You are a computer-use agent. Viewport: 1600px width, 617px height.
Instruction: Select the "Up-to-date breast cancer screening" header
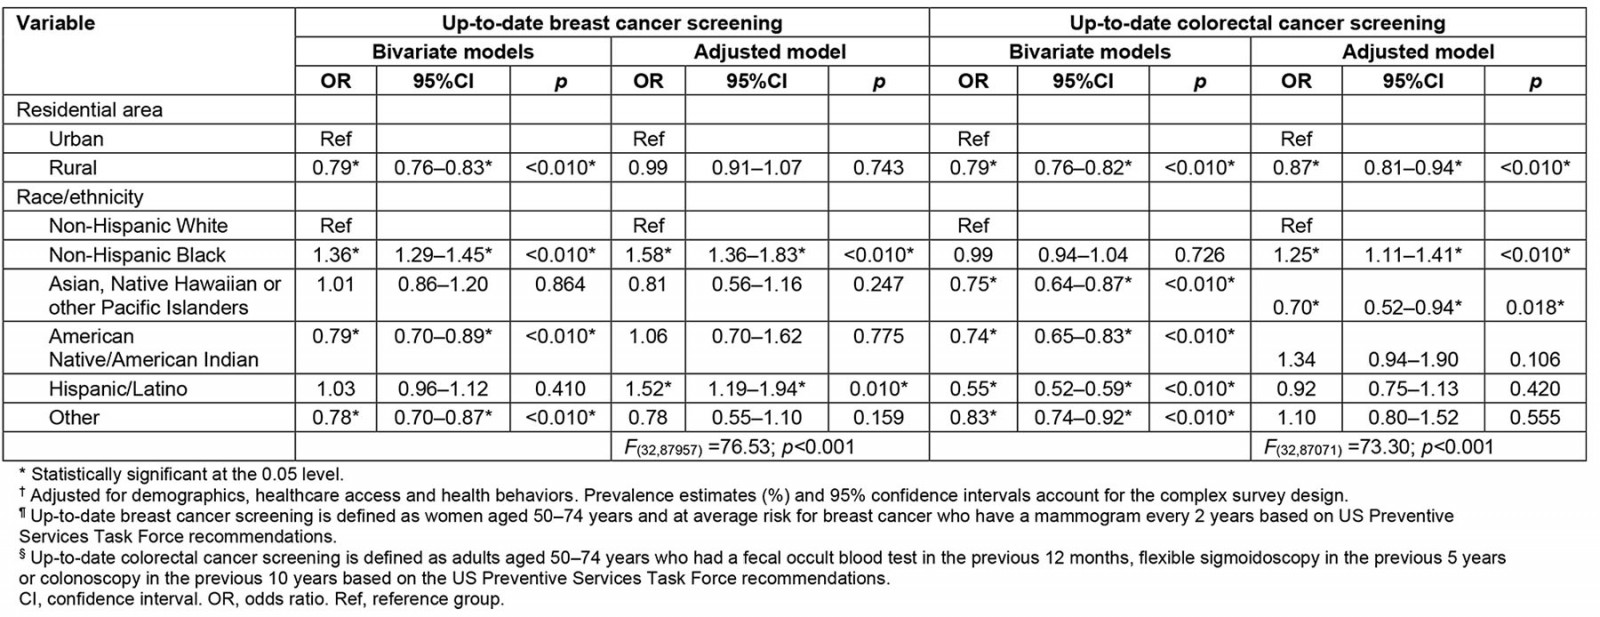pos(612,23)
